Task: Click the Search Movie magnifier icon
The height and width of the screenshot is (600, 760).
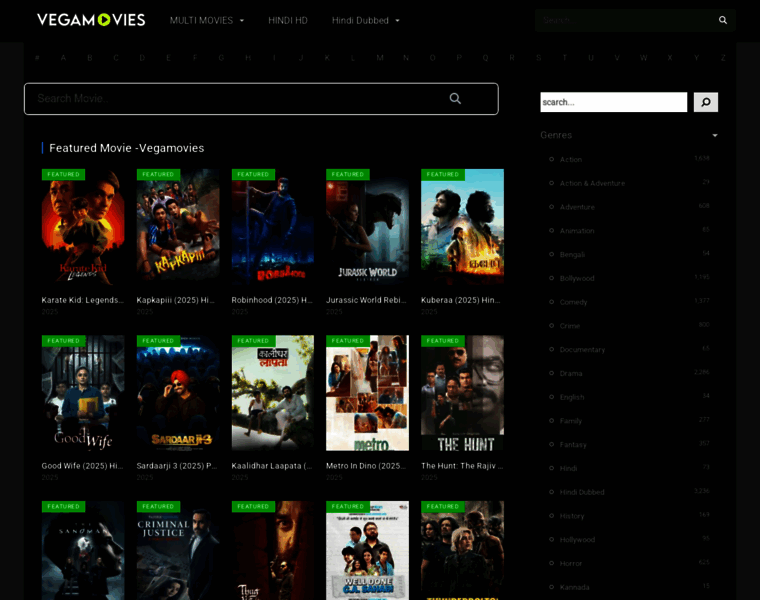Action: coord(455,98)
